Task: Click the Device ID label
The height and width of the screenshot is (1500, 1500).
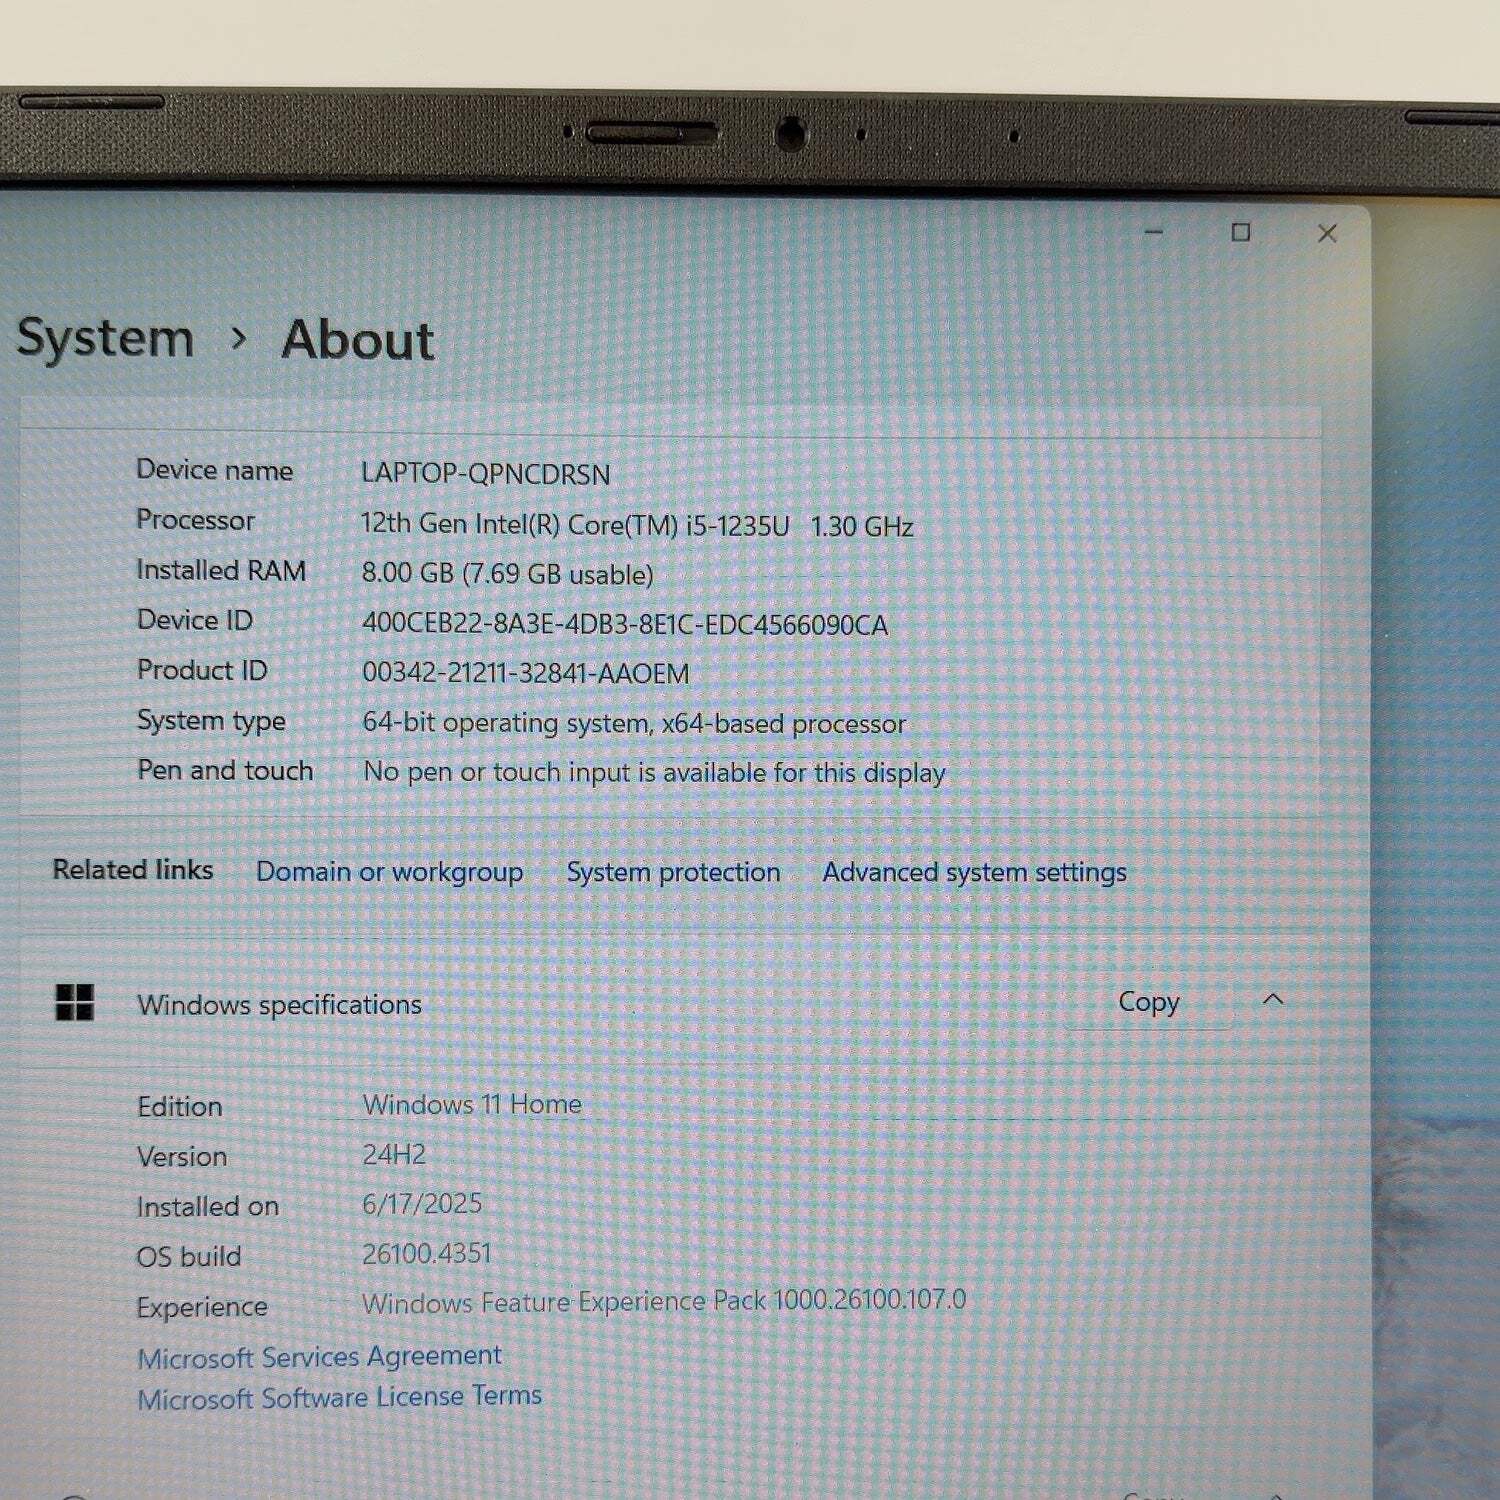Action: (x=194, y=620)
